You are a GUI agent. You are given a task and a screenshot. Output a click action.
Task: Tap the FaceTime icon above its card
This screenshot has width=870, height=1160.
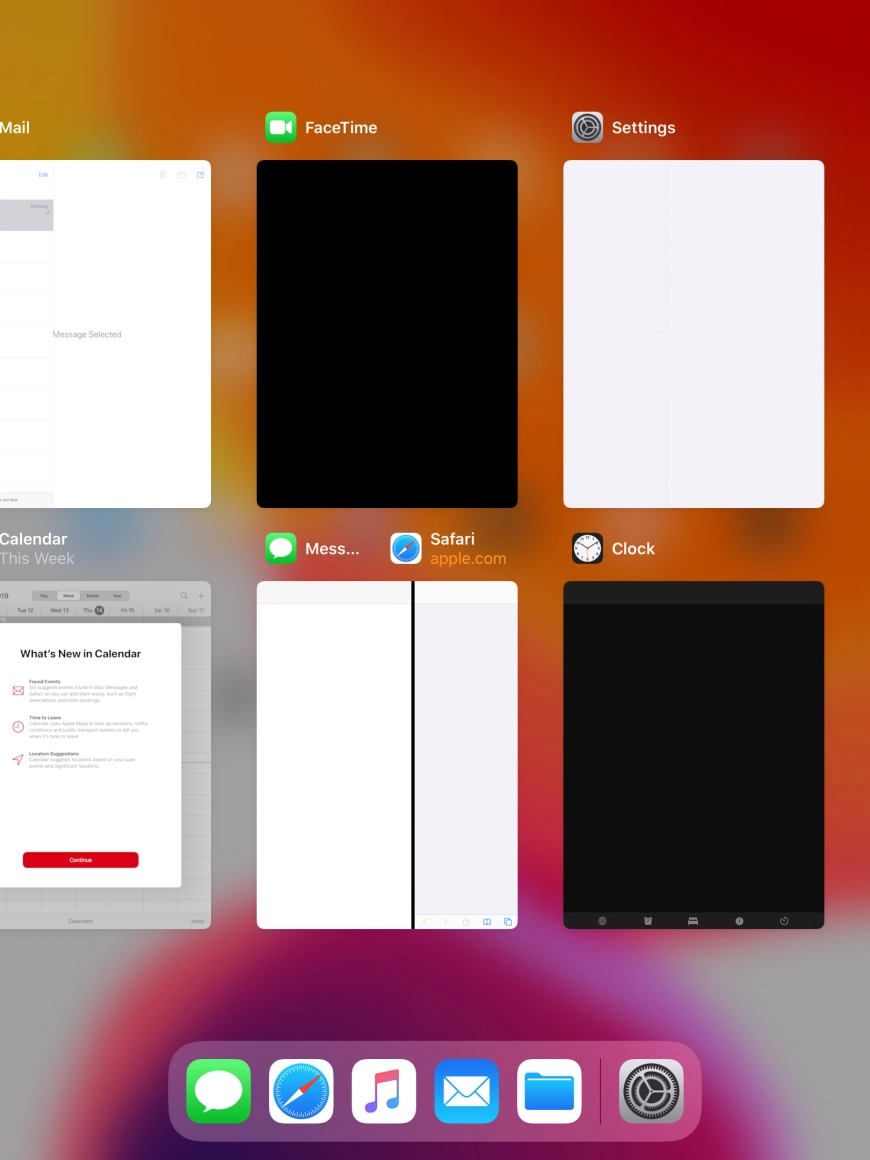click(281, 128)
